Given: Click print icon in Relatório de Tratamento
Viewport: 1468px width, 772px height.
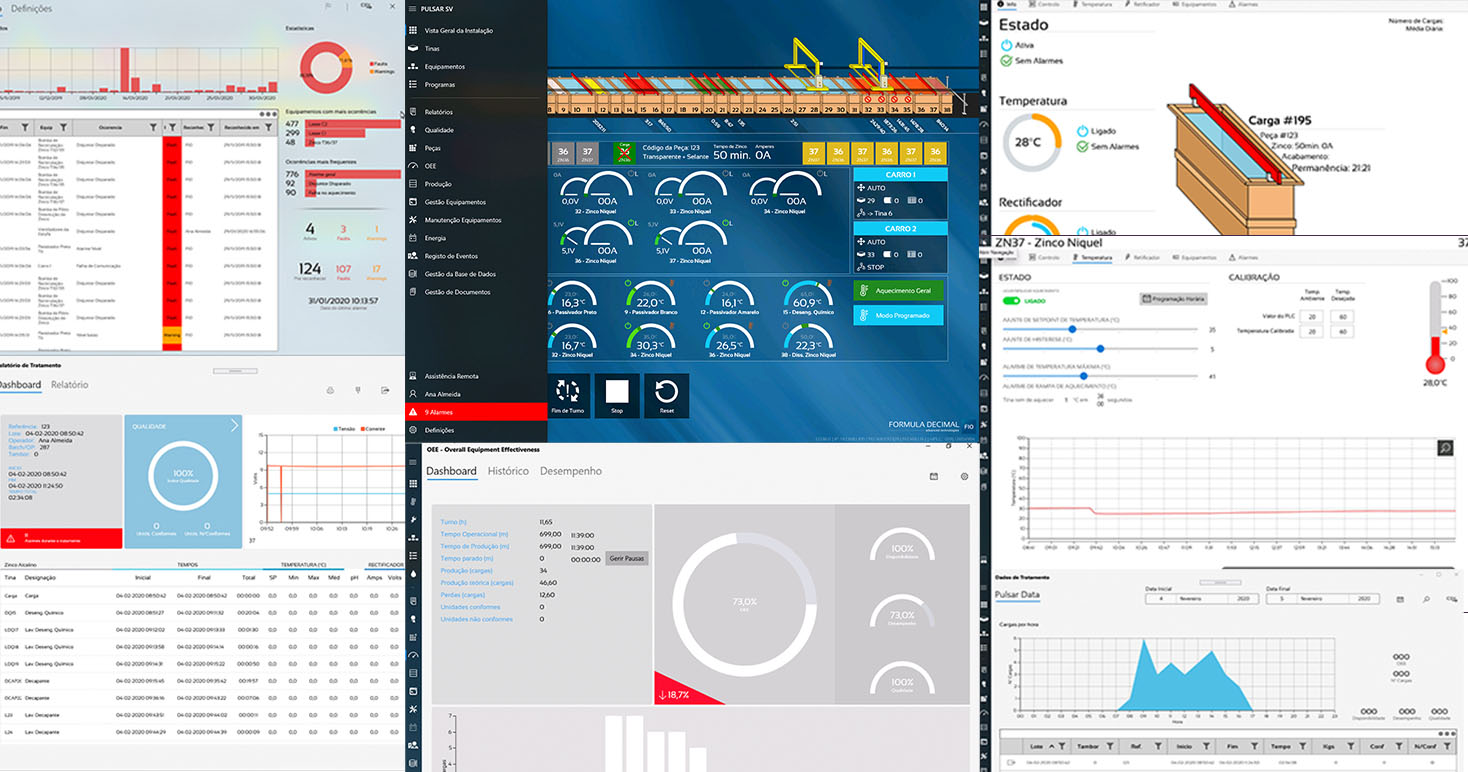Looking at the screenshot, I should [331, 390].
